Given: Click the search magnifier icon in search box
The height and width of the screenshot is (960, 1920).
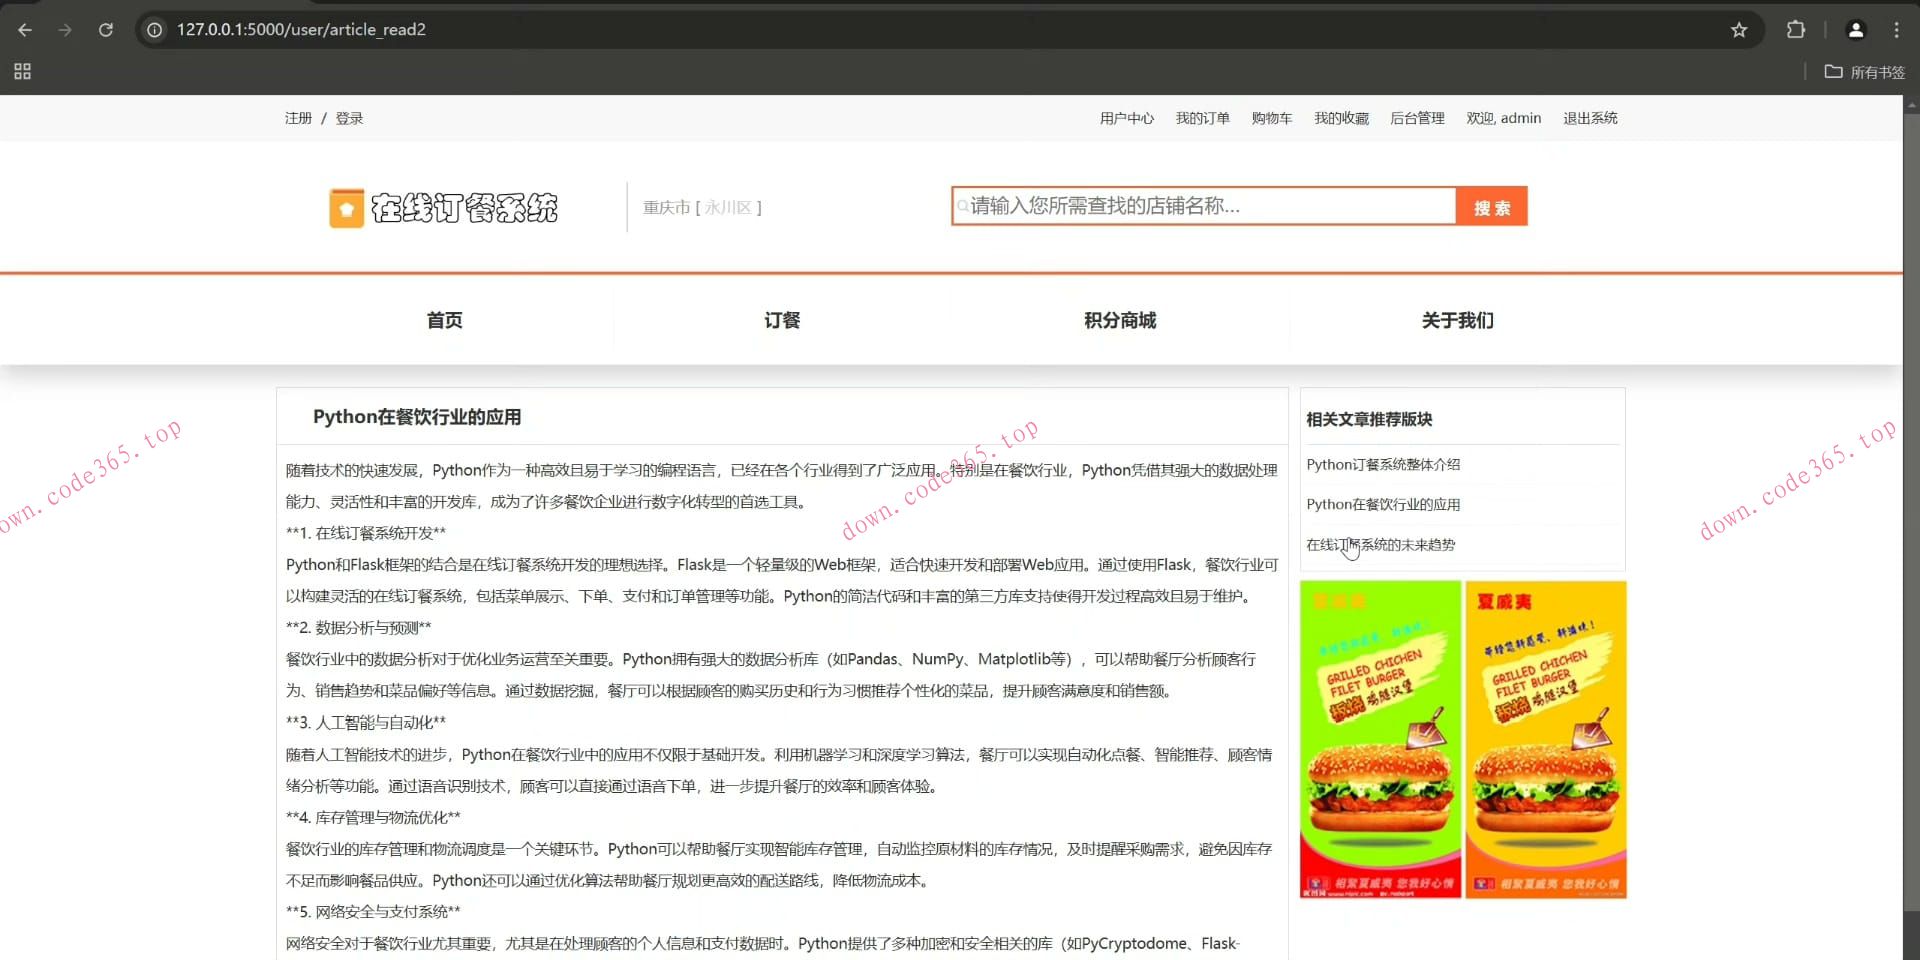Looking at the screenshot, I should 964,206.
